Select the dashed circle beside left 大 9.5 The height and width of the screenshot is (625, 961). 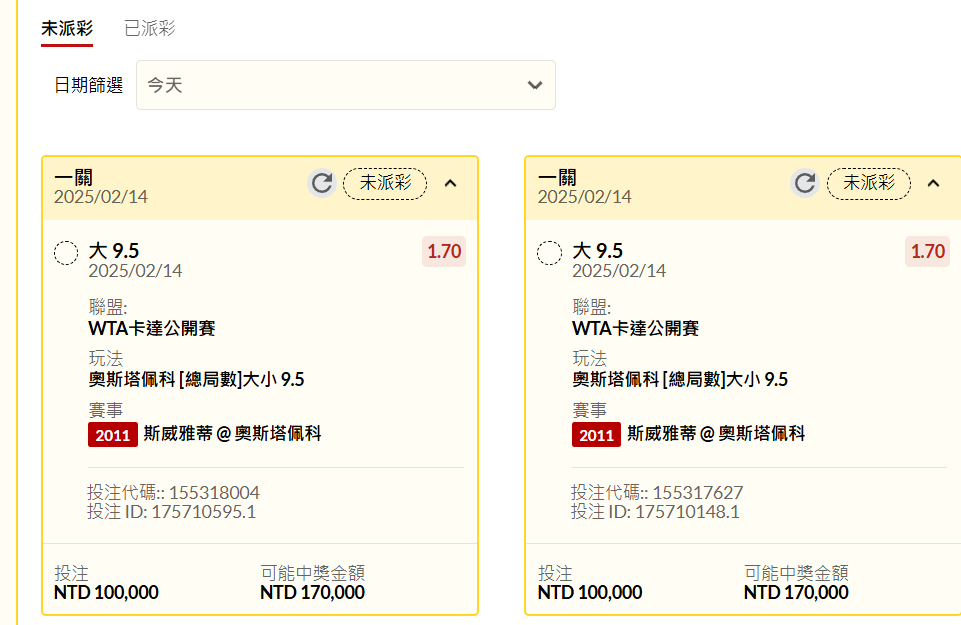(66, 252)
